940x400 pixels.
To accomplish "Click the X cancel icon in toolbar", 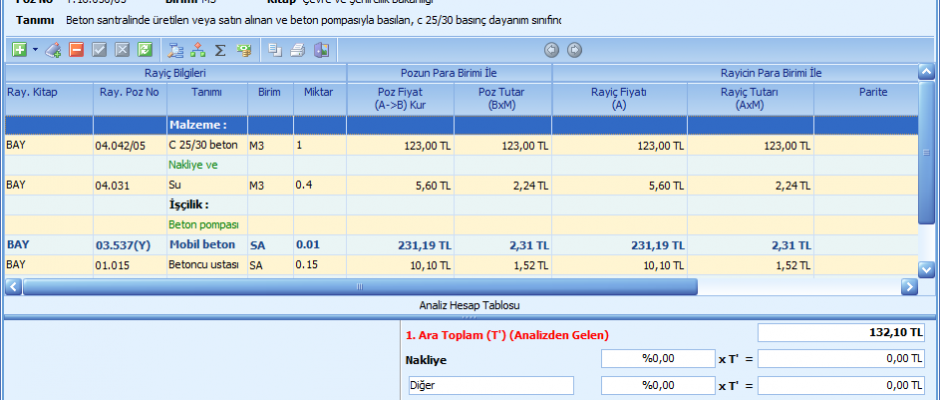I will [122, 49].
